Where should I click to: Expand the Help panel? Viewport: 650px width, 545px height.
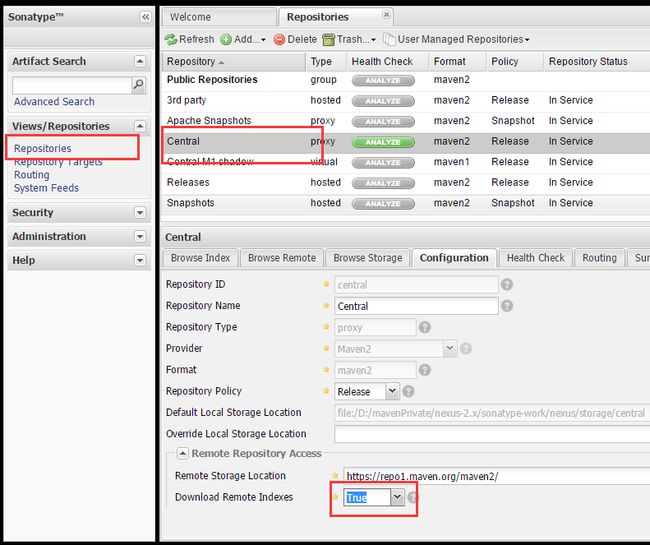pyautogui.click(x=140, y=260)
